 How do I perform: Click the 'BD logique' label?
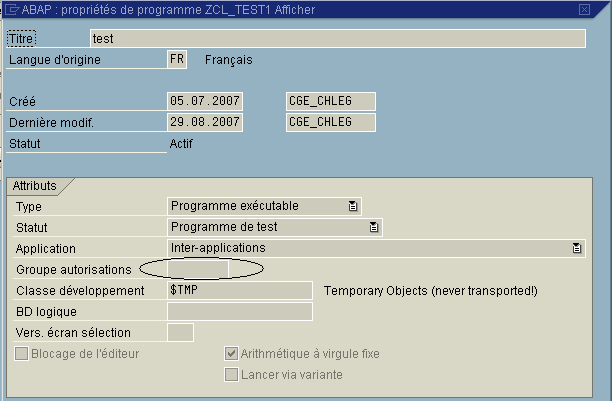click(46, 312)
